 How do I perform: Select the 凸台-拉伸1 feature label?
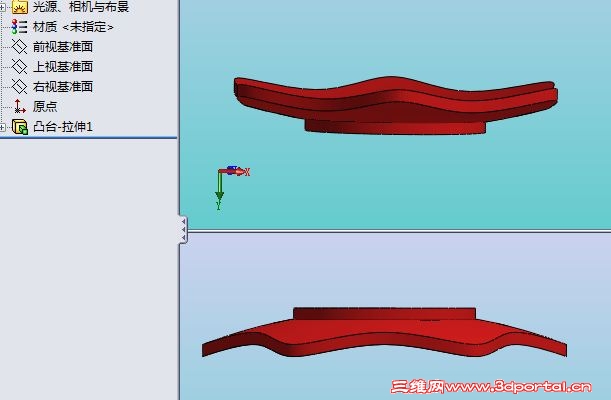point(63,127)
